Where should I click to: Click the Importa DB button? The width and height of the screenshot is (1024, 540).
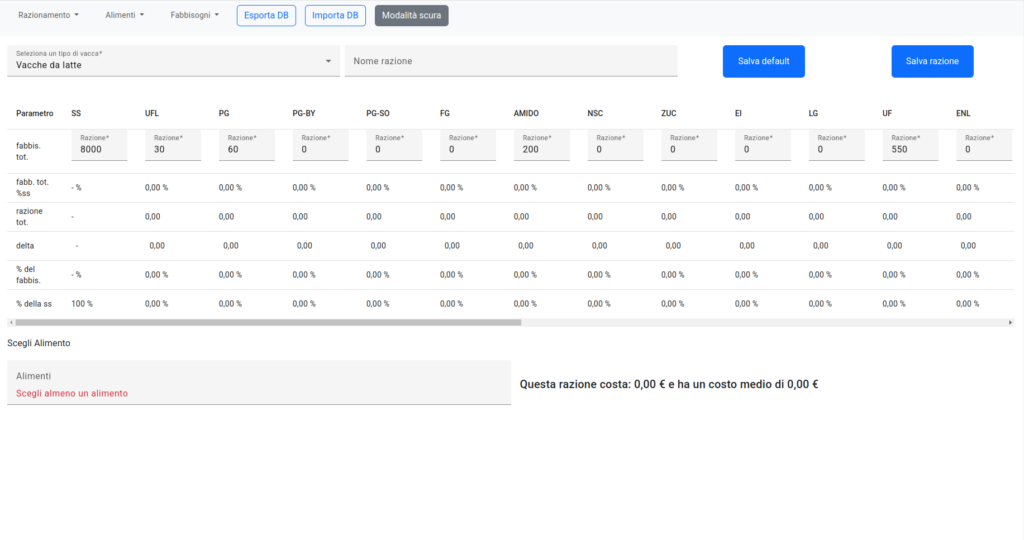click(335, 15)
